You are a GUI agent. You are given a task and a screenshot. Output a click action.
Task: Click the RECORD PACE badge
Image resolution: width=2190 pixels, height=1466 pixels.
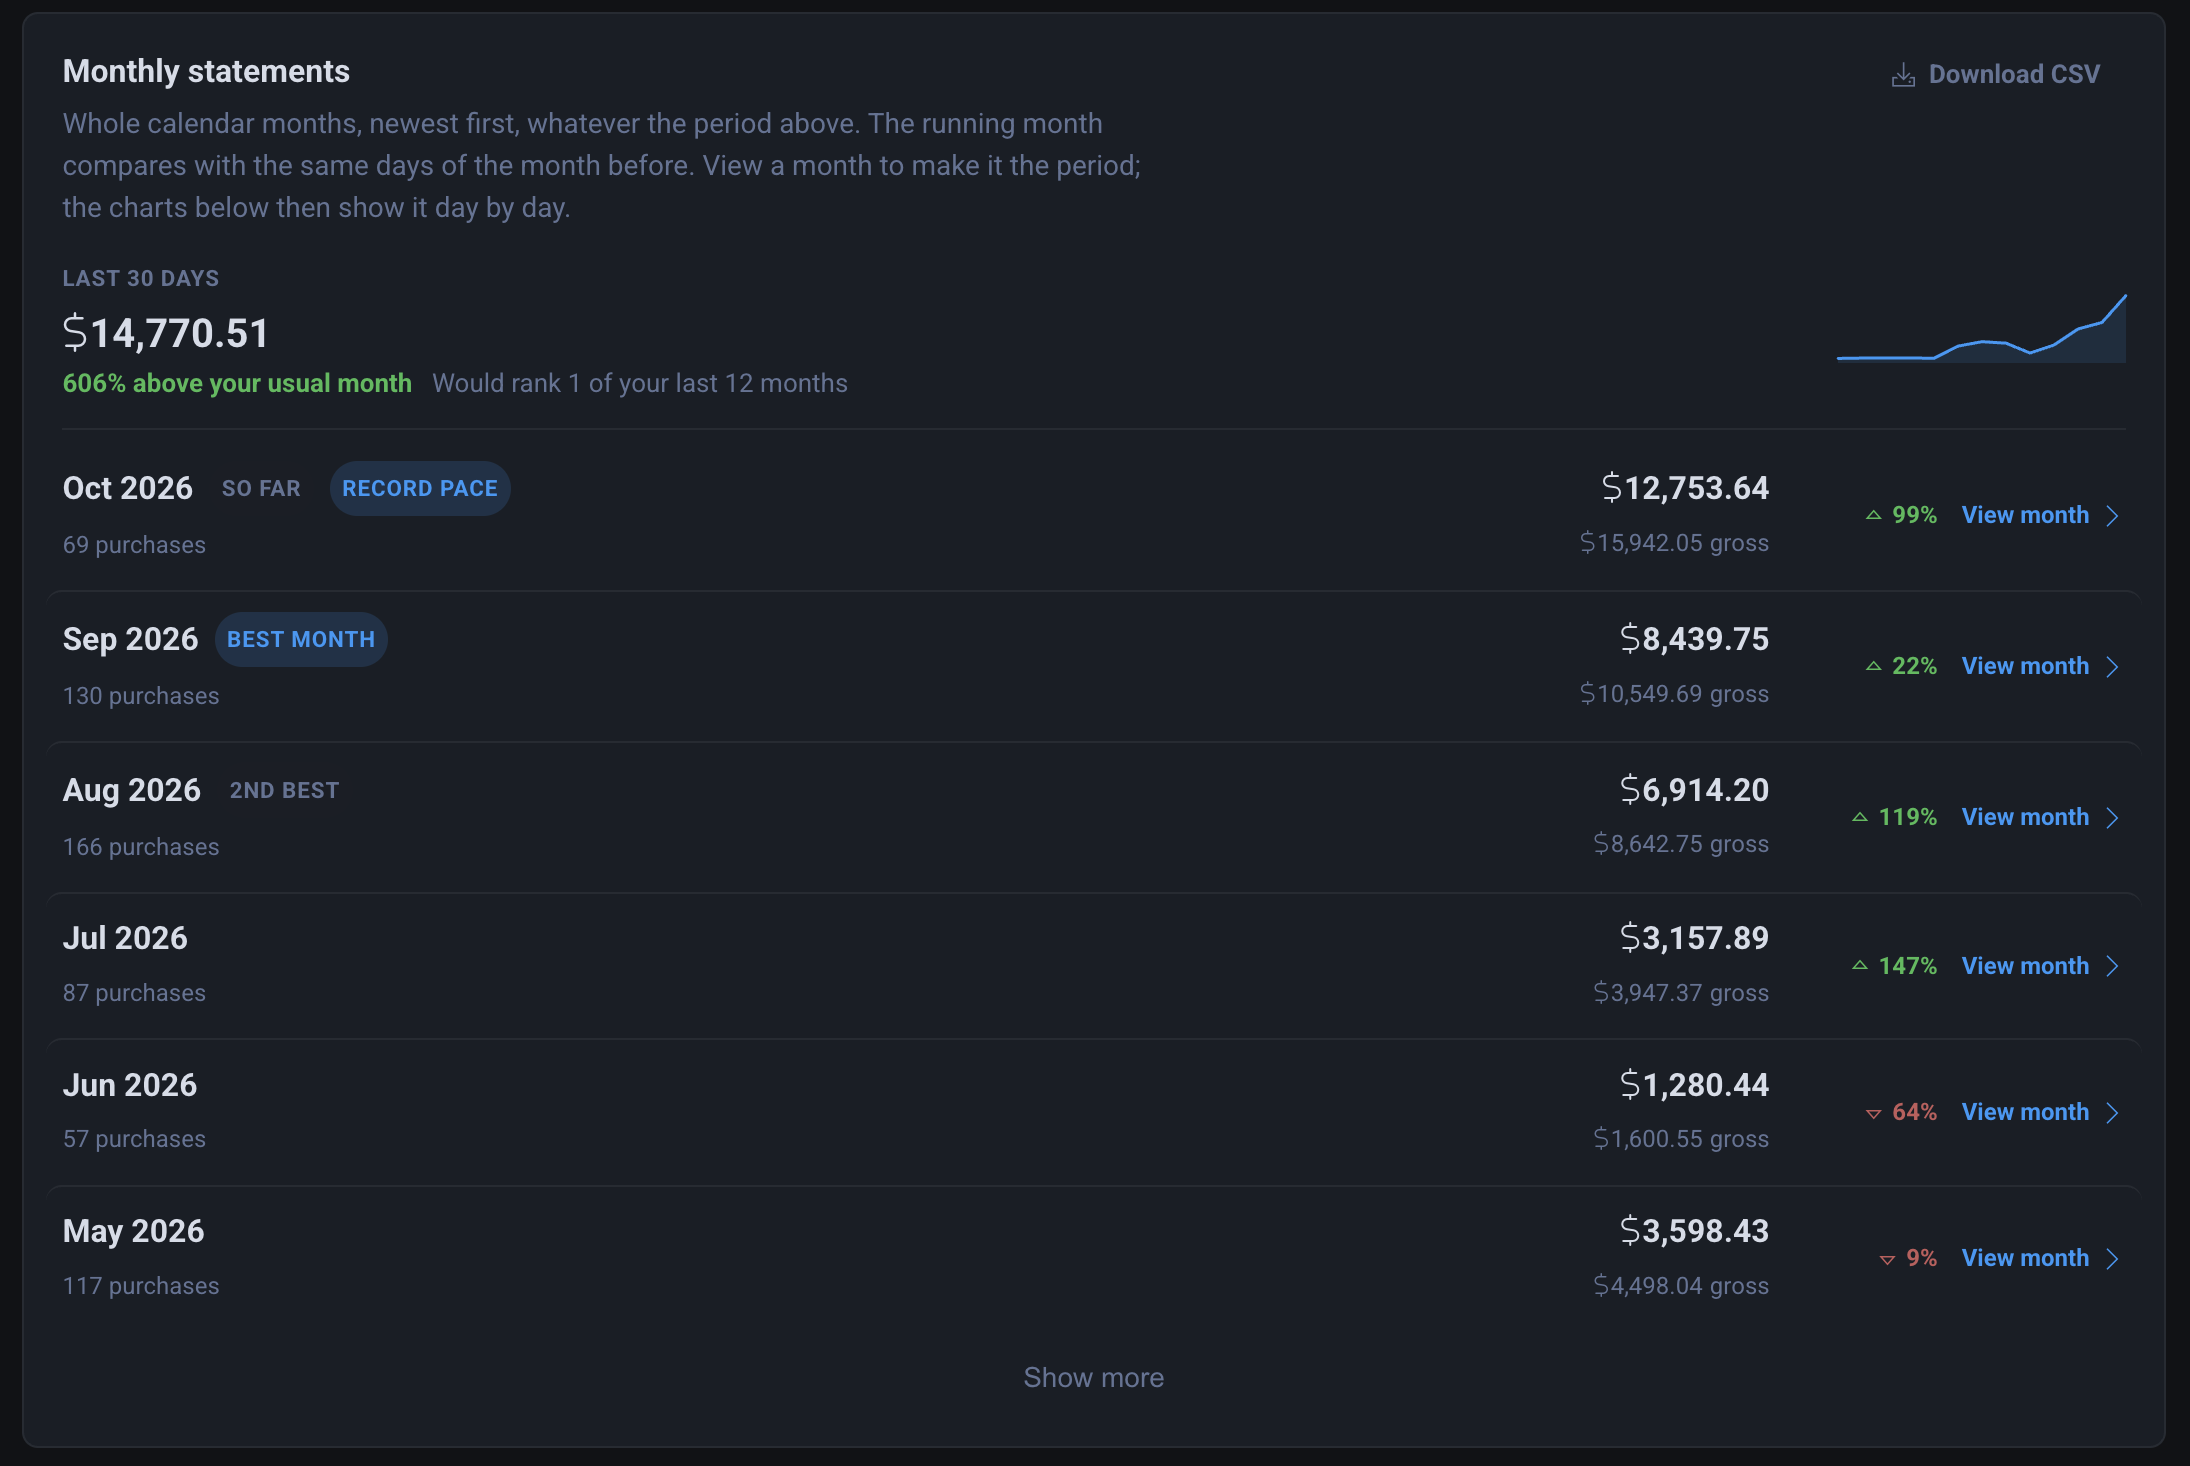pyautogui.click(x=420, y=488)
